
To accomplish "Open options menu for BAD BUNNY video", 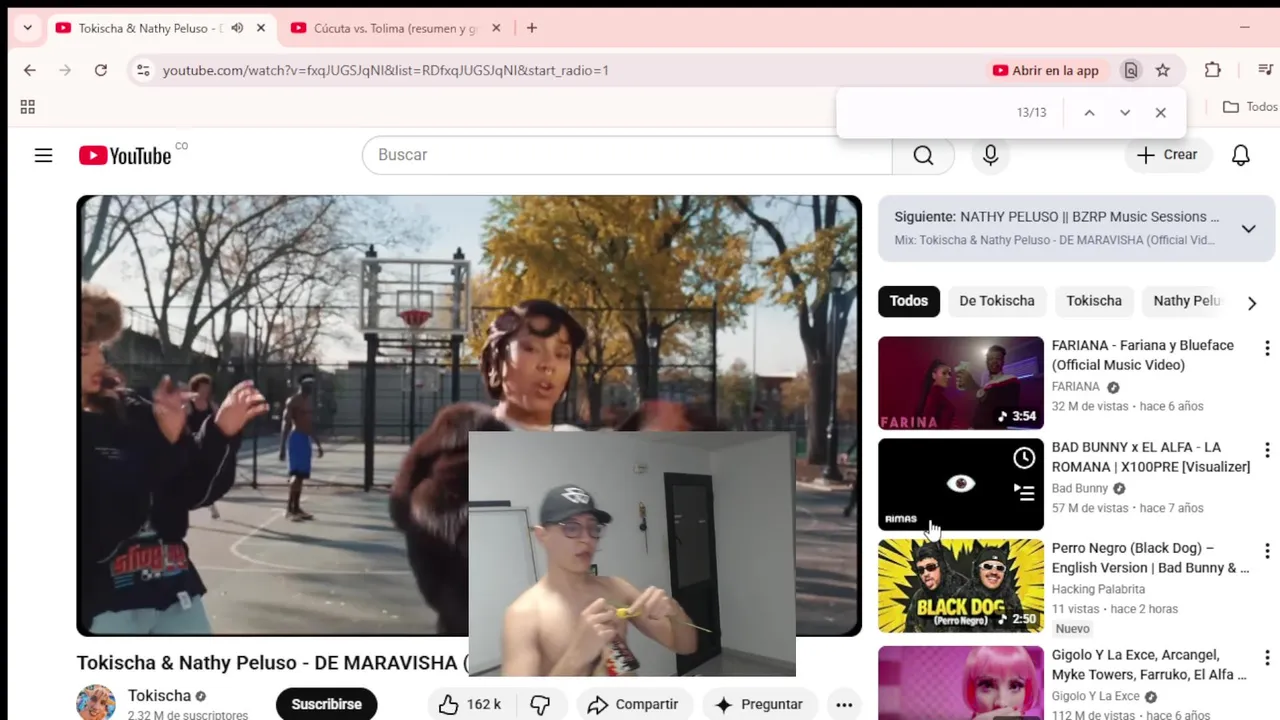I will coord(1267,450).
